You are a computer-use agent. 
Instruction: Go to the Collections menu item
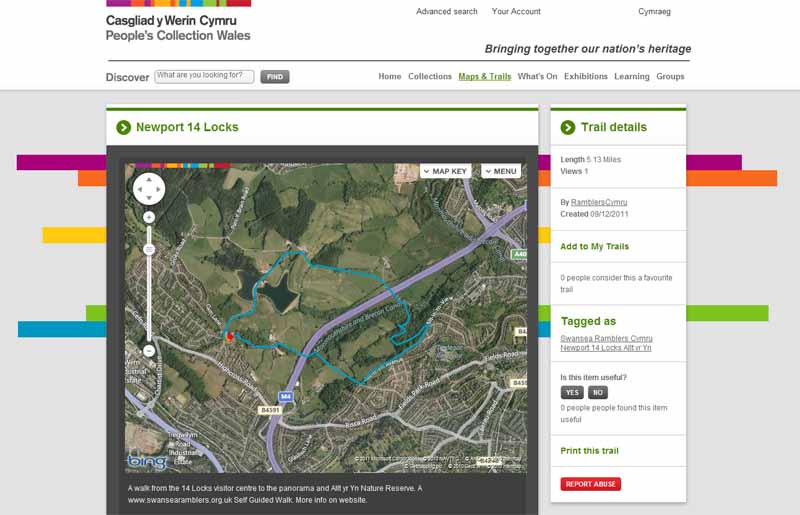point(430,77)
